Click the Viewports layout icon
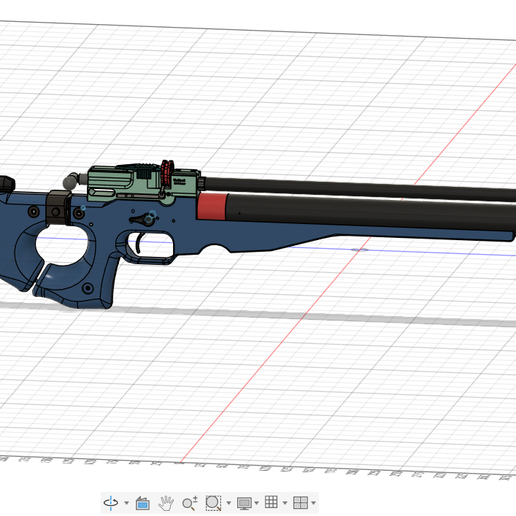The width and height of the screenshot is (516, 516). 300,503
